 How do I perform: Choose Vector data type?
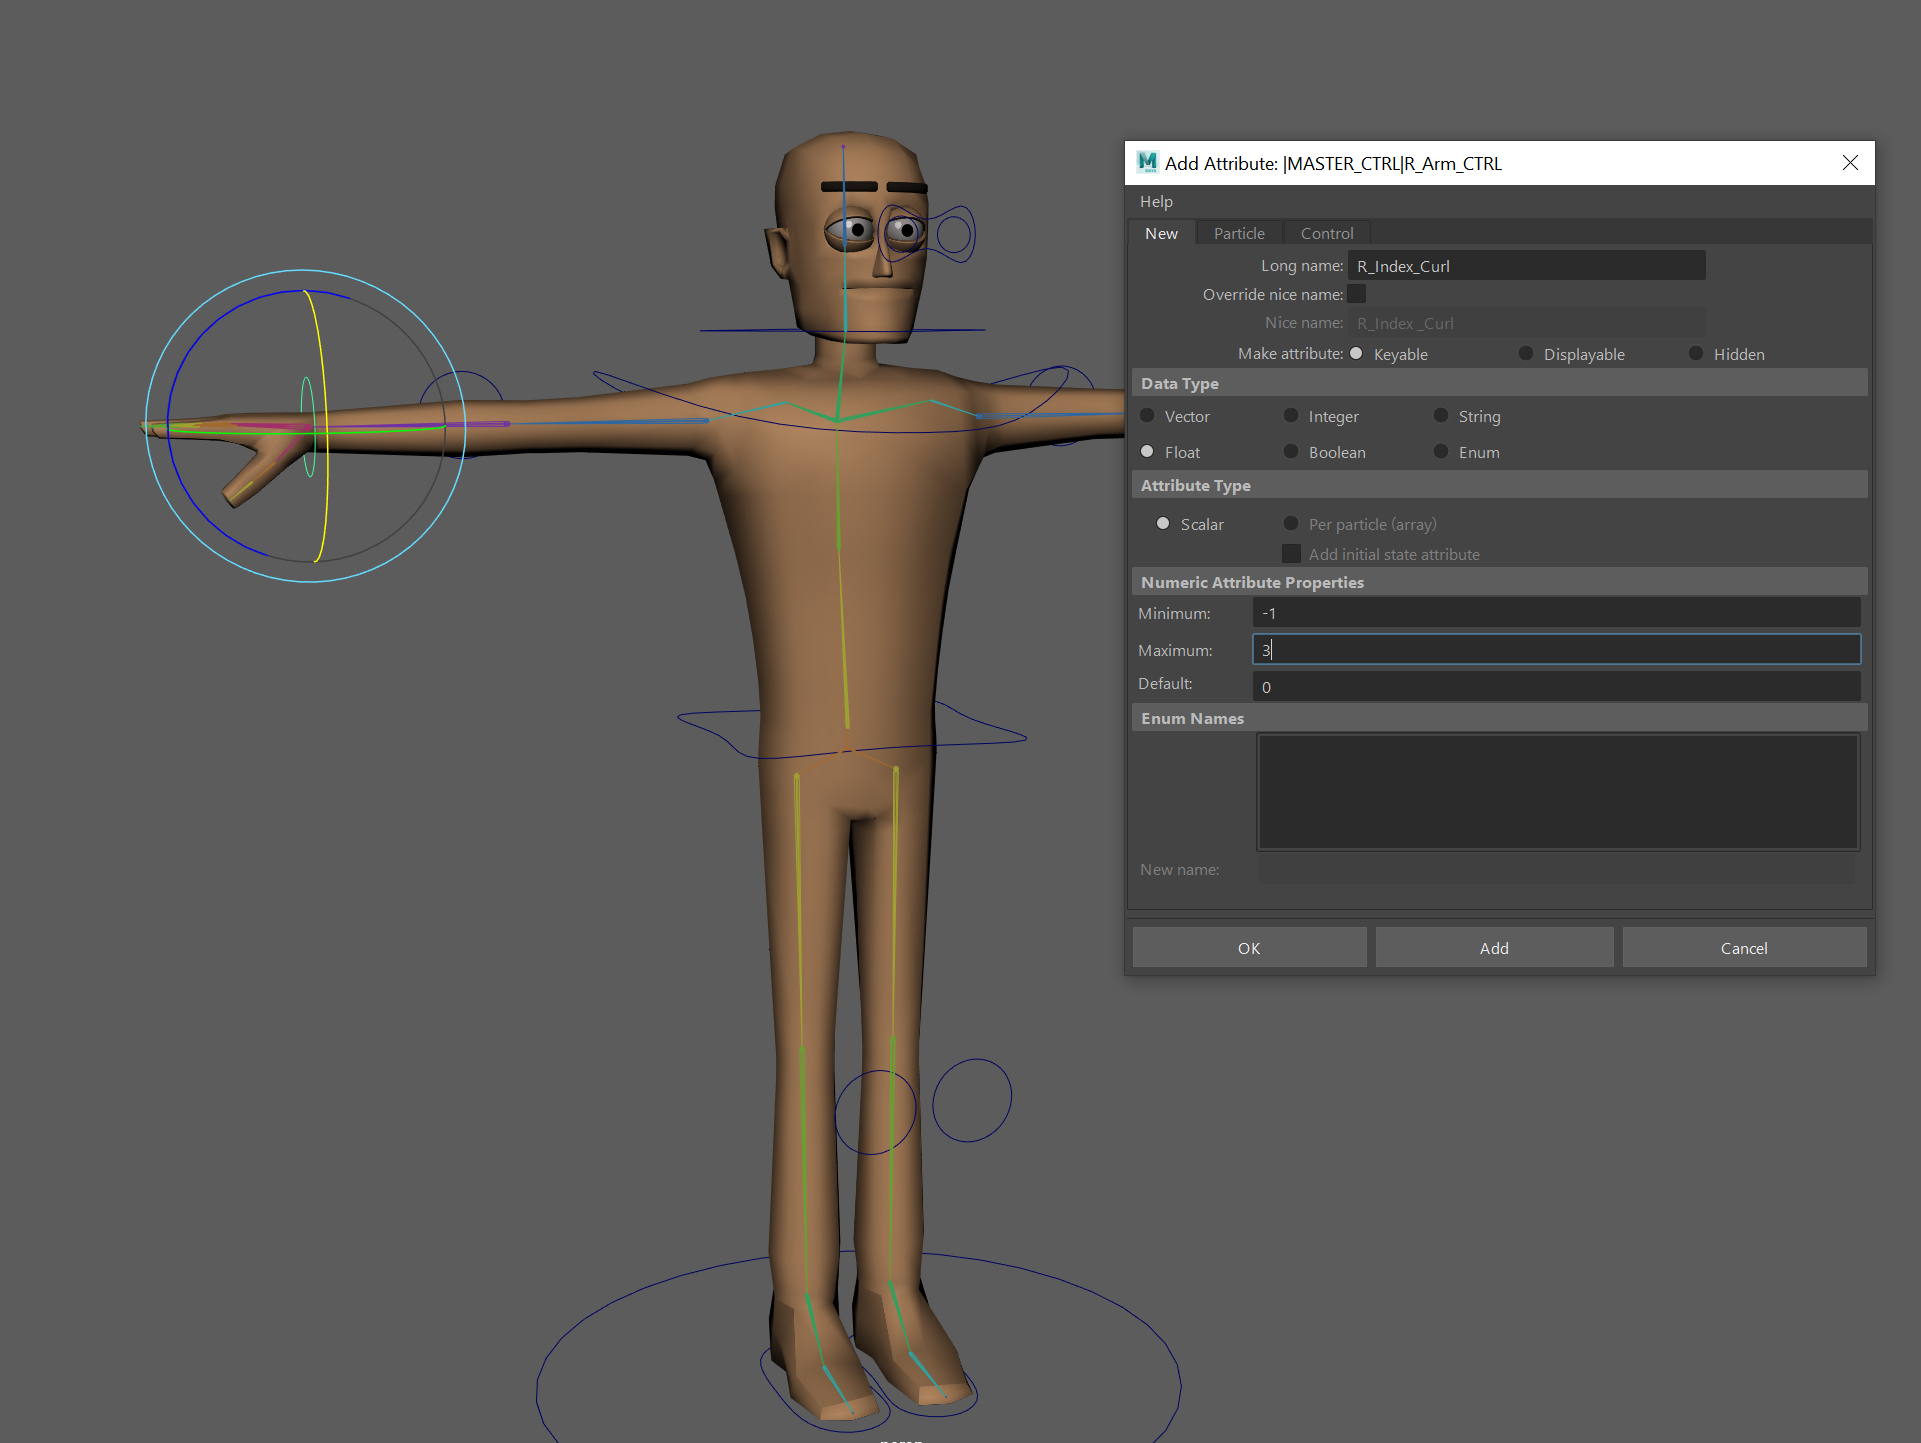[1148, 416]
